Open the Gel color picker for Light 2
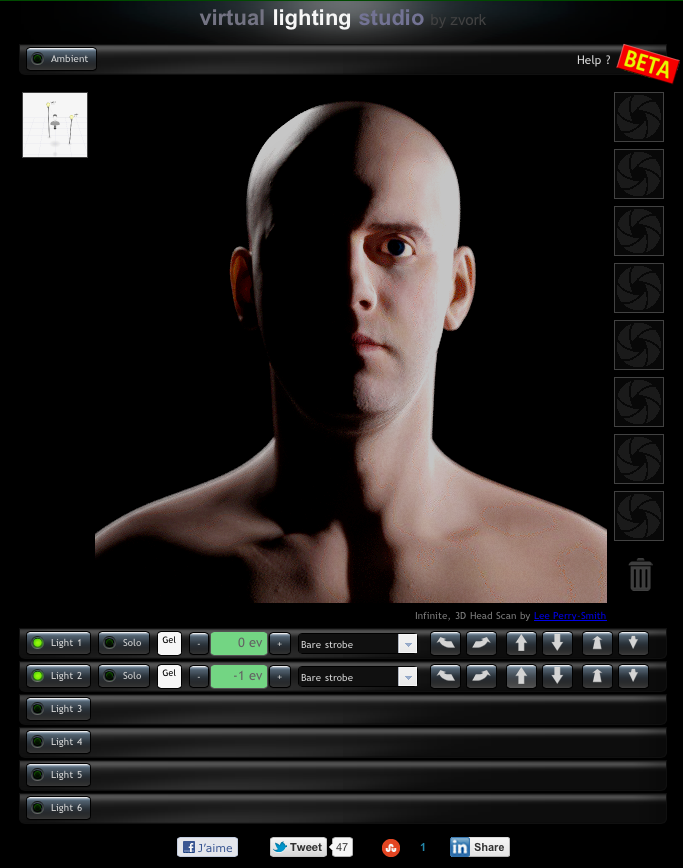683x868 pixels. 169,676
